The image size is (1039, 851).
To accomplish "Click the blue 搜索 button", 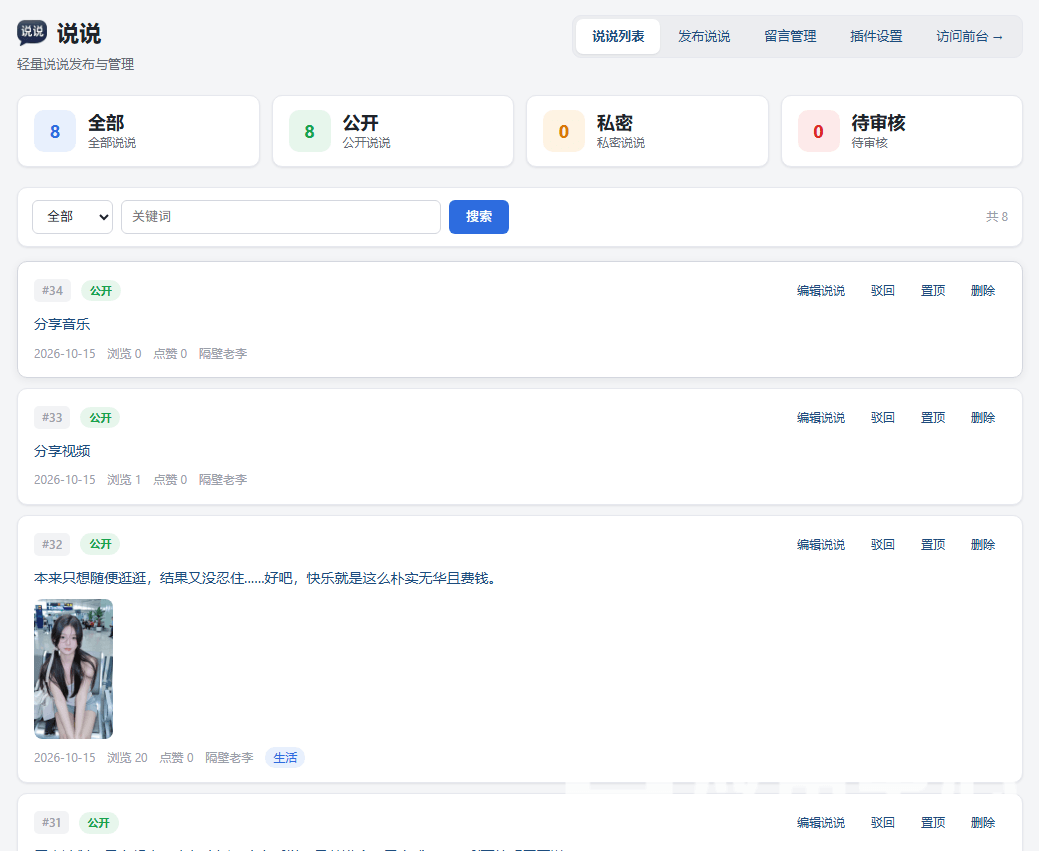I will [x=478, y=217].
